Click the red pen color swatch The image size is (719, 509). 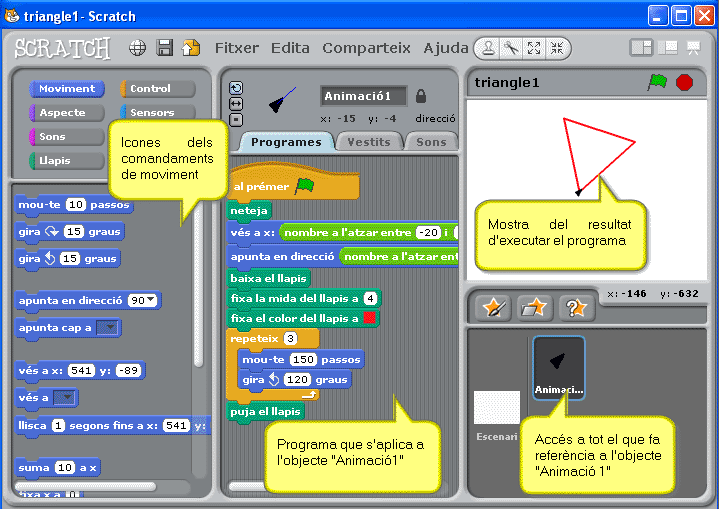click(369, 318)
